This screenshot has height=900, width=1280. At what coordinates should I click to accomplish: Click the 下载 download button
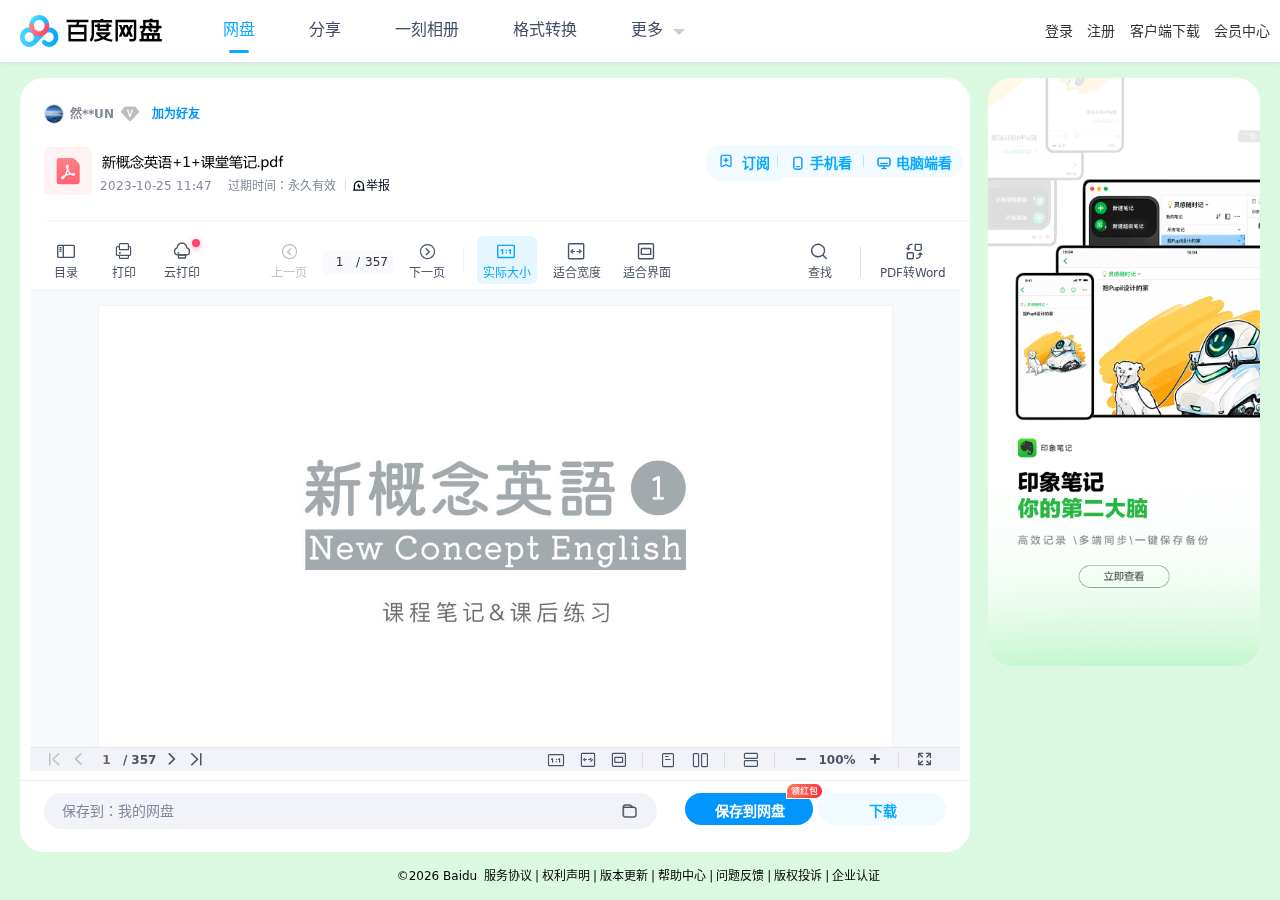pos(882,810)
